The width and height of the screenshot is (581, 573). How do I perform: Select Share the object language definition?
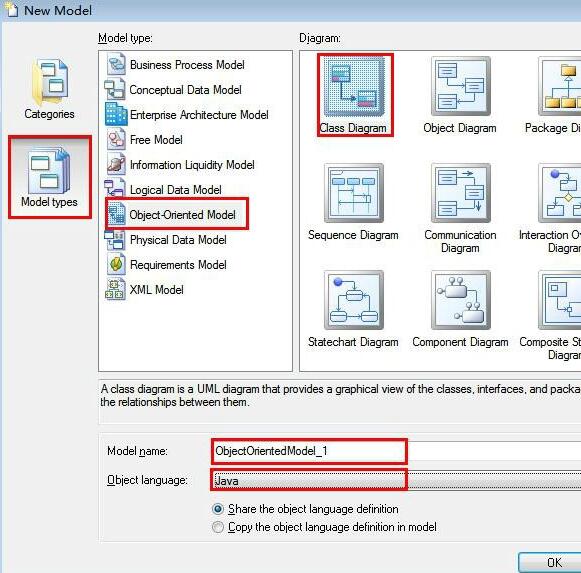[218, 509]
